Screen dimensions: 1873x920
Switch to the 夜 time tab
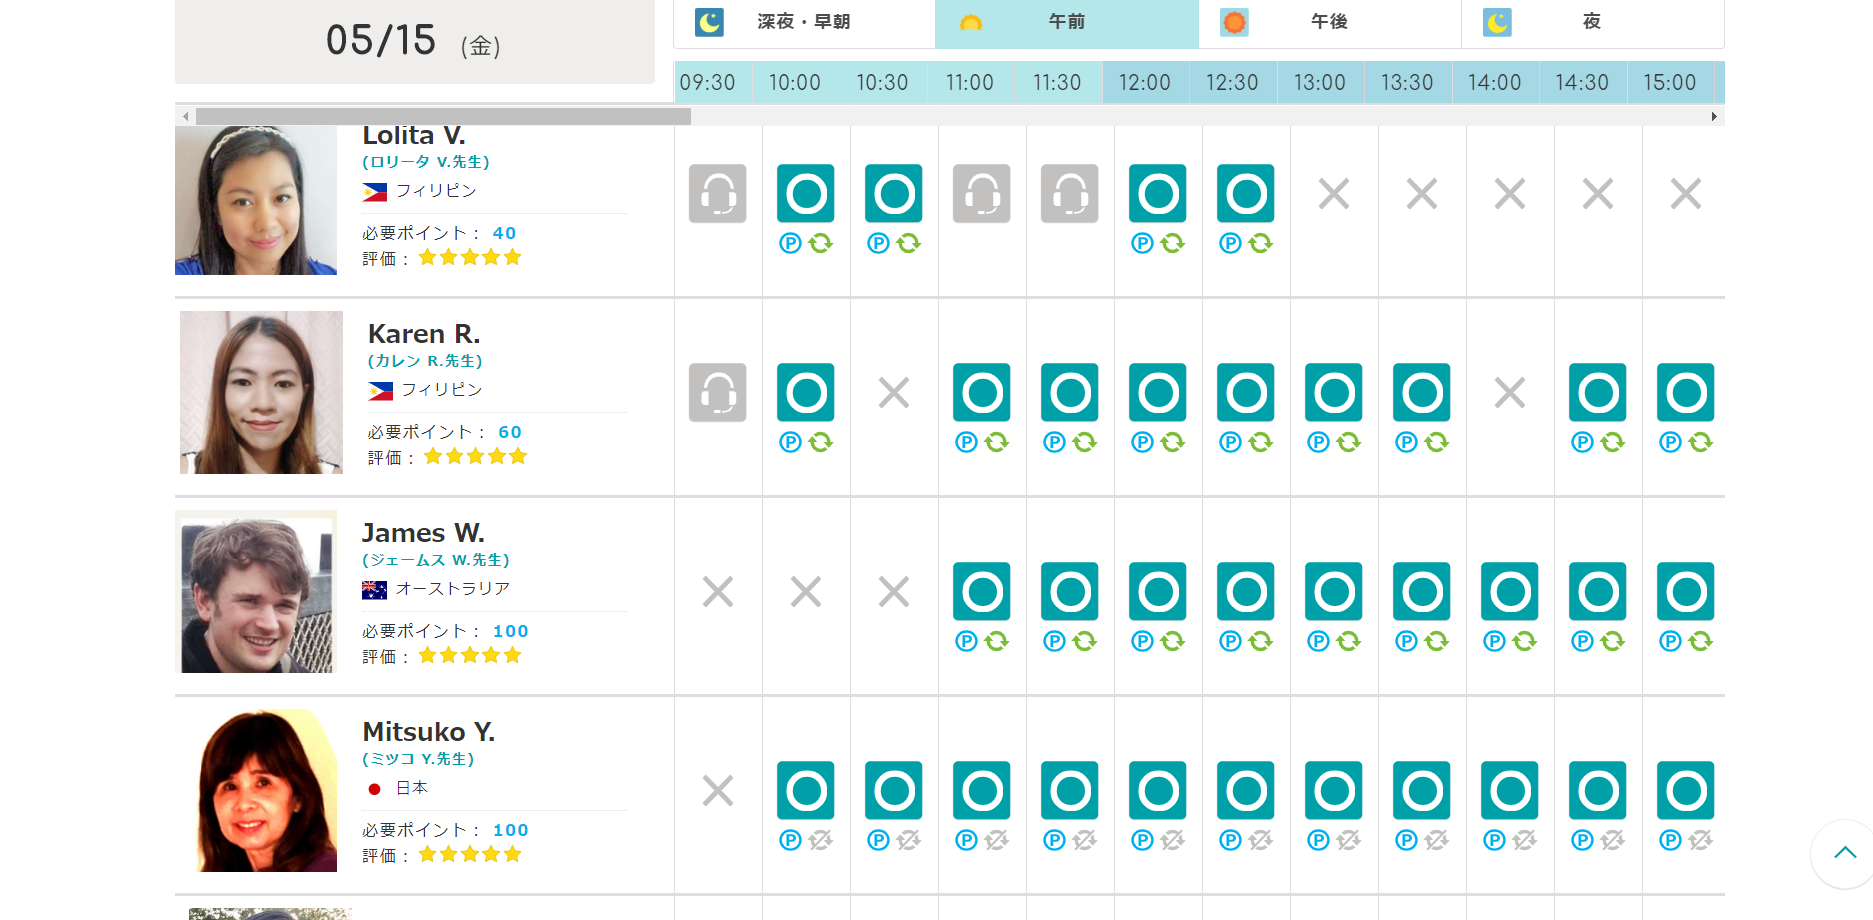[x=1591, y=22]
